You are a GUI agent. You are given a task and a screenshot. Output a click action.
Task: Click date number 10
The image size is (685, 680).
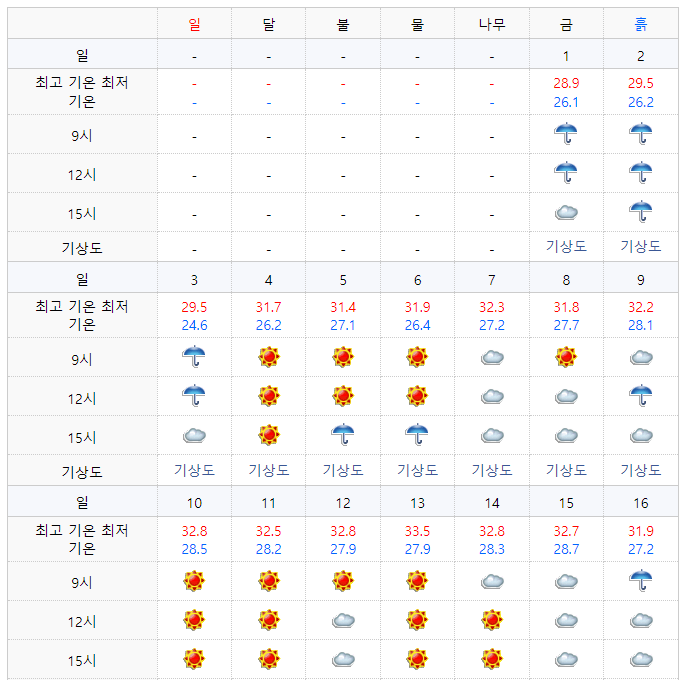click(x=194, y=503)
